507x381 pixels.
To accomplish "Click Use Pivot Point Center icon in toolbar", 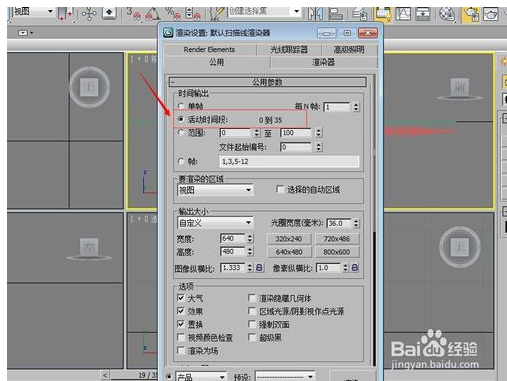I will pos(65,14).
